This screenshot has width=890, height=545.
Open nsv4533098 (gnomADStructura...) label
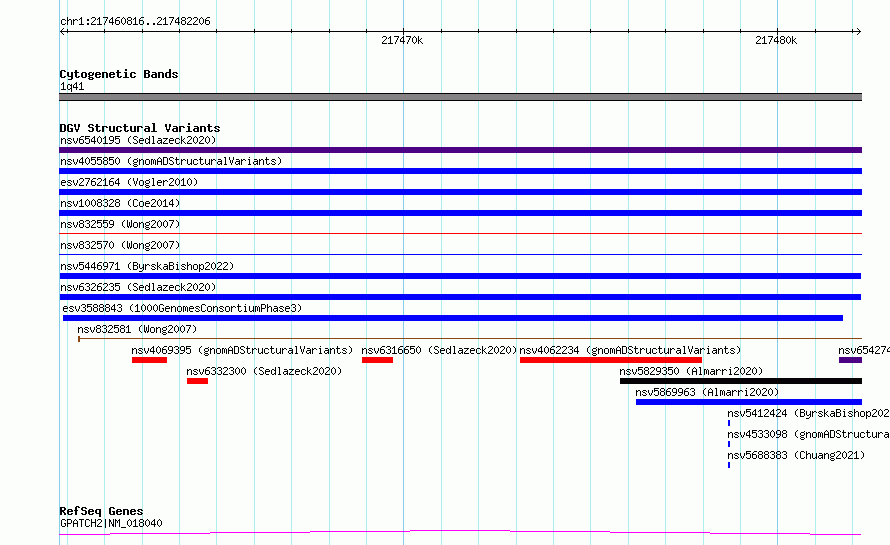(x=808, y=434)
